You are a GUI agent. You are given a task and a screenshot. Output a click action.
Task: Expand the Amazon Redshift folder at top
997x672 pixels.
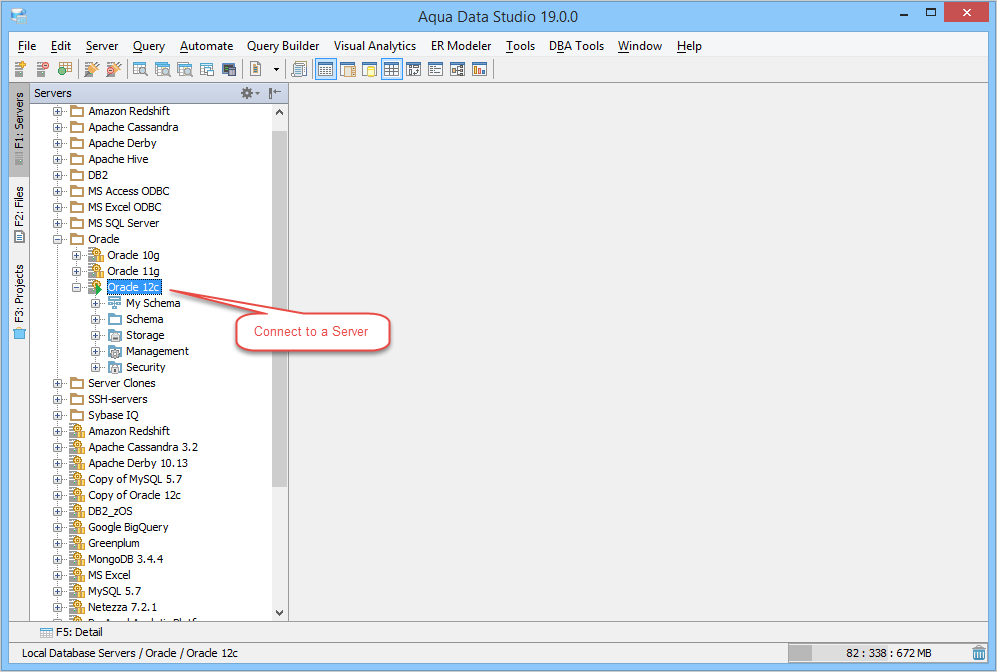click(x=58, y=111)
